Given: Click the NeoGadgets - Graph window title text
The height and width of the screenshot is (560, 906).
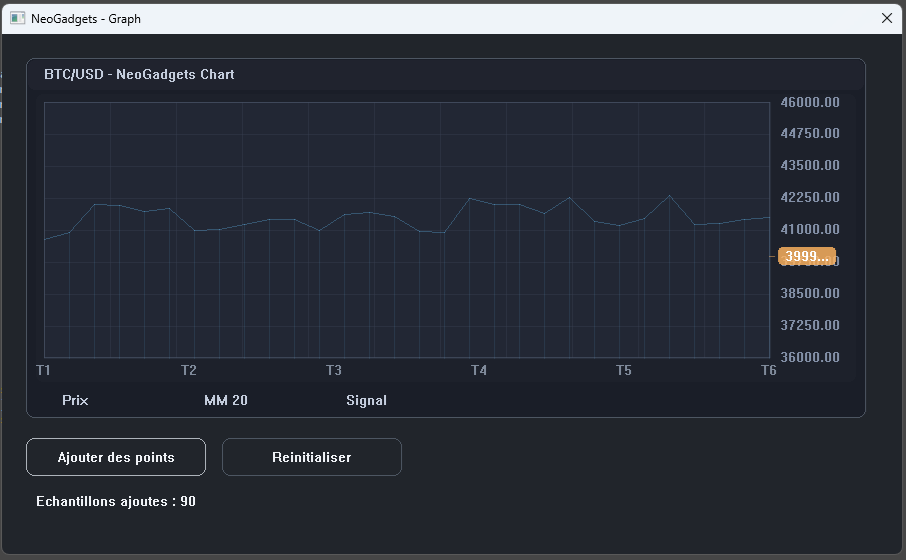Looking at the screenshot, I should [86, 18].
